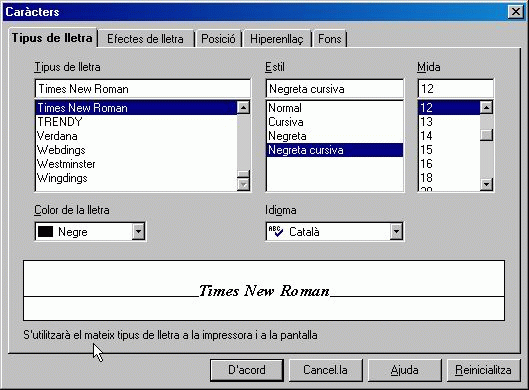This screenshot has height=390, width=529.
Task: Click the Times New Roman preview text
Action: click(x=264, y=291)
